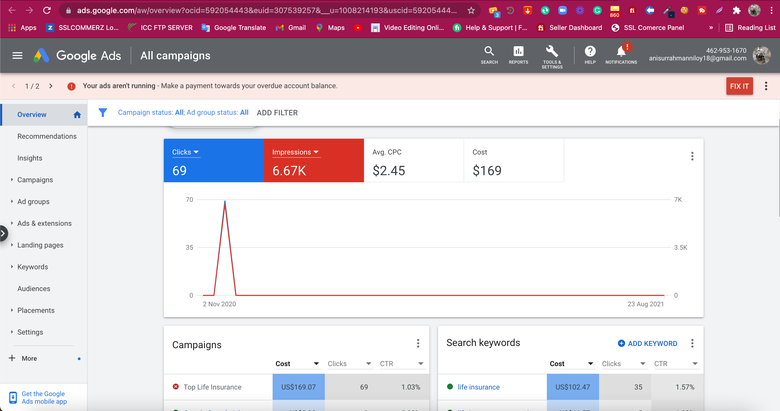The width and height of the screenshot is (780, 411).
Task: Click ADD KEYWORD in Search keywords
Action: [x=647, y=344]
